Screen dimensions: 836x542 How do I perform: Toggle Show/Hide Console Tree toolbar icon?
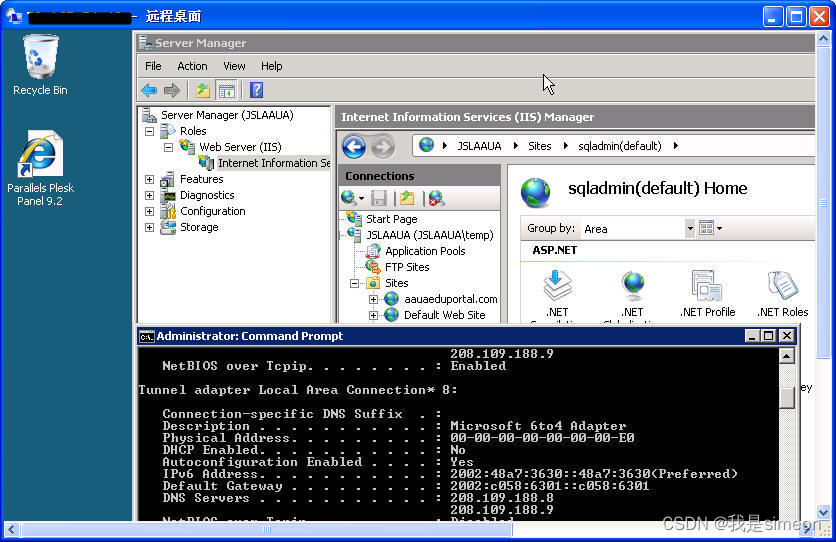[x=226, y=90]
